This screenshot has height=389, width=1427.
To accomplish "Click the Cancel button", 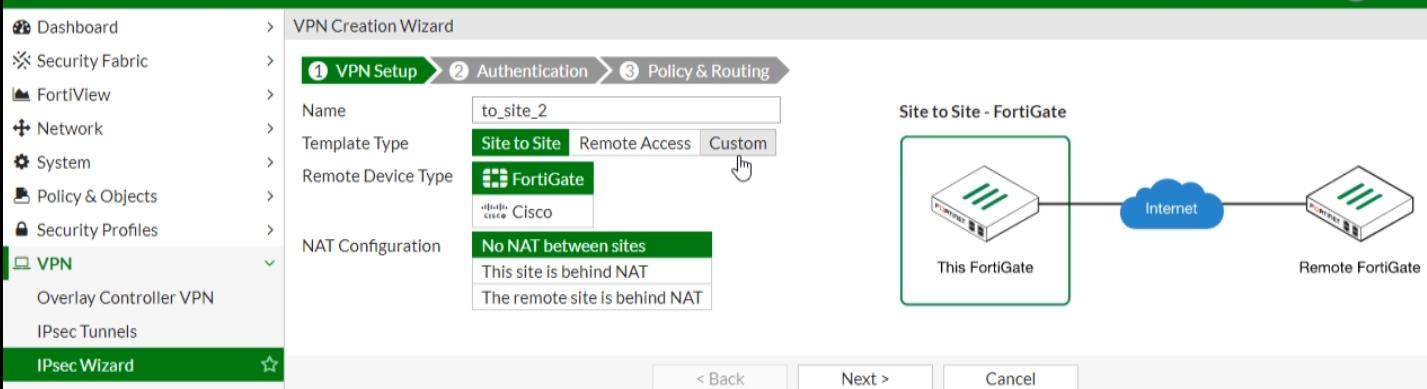I will (x=1010, y=378).
